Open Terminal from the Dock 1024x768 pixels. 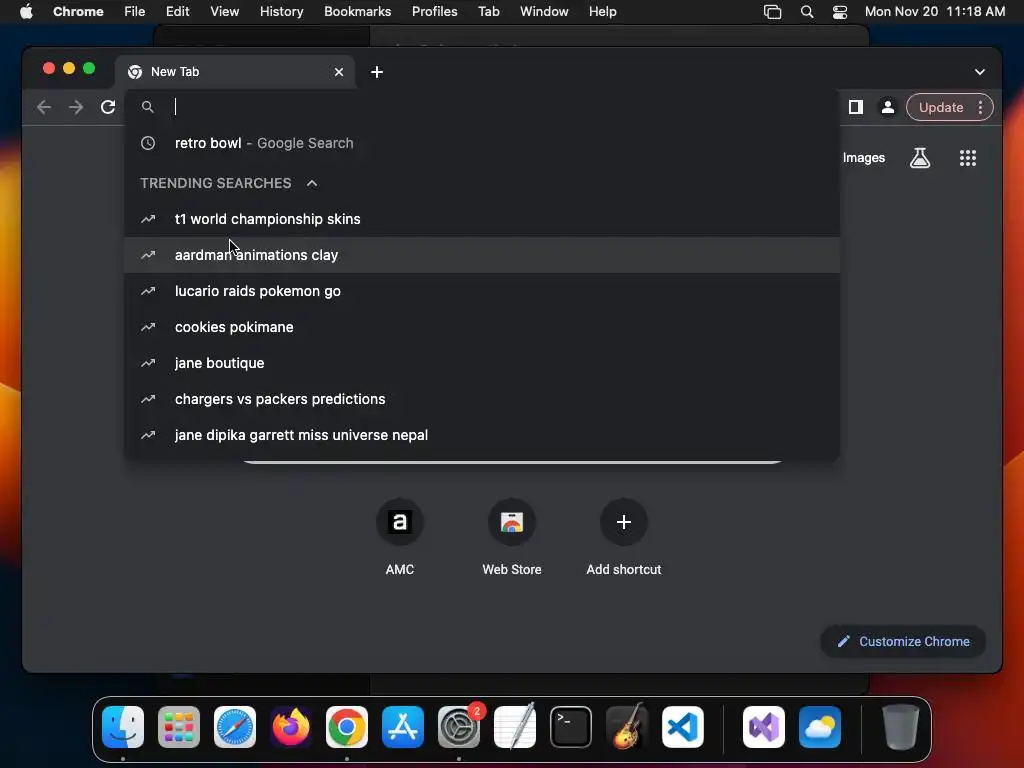point(571,727)
